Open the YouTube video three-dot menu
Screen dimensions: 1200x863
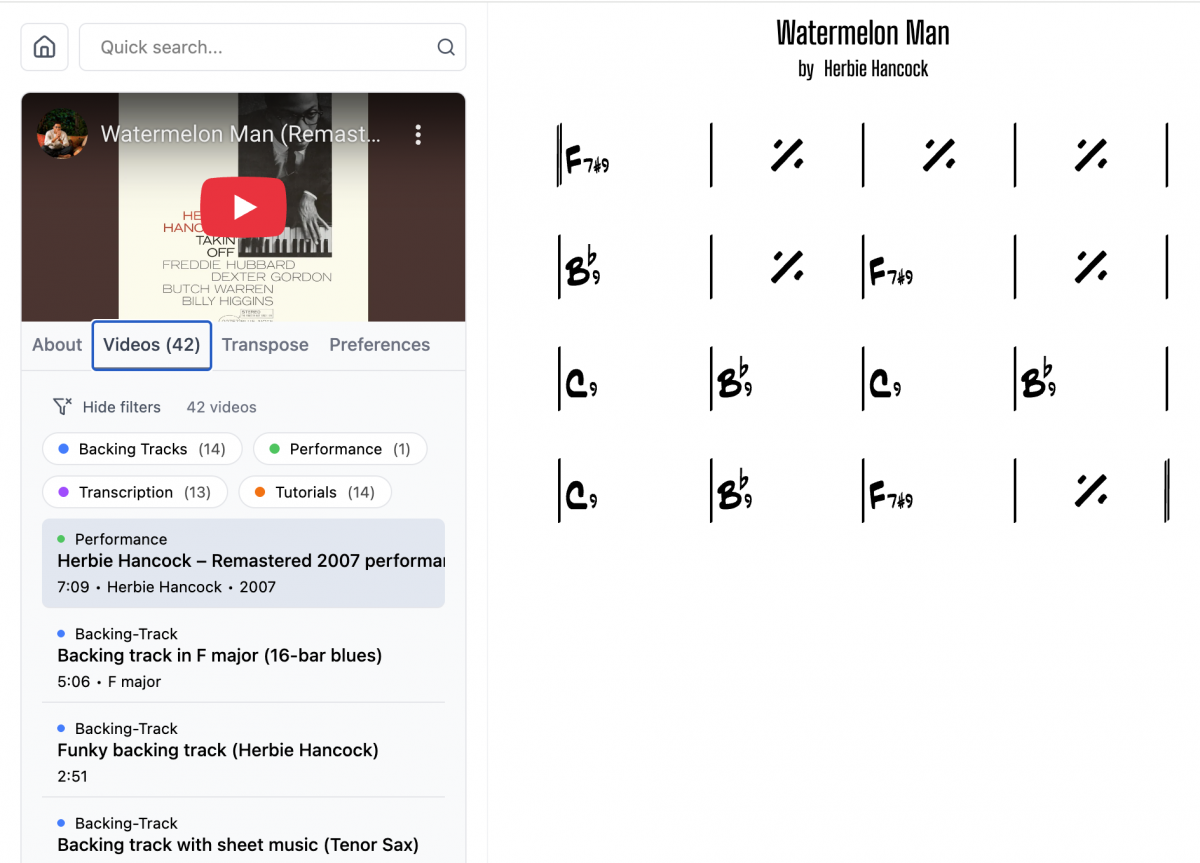418,135
